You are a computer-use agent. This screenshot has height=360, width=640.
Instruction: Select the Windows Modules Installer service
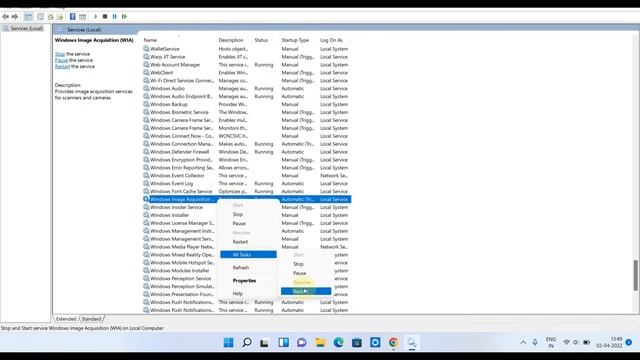[180, 271]
